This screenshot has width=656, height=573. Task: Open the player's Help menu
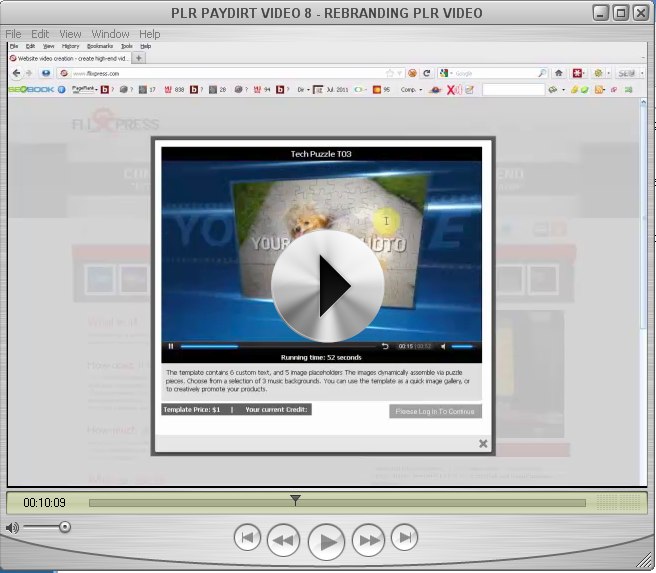pyautogui.click(x=149, y=34)
